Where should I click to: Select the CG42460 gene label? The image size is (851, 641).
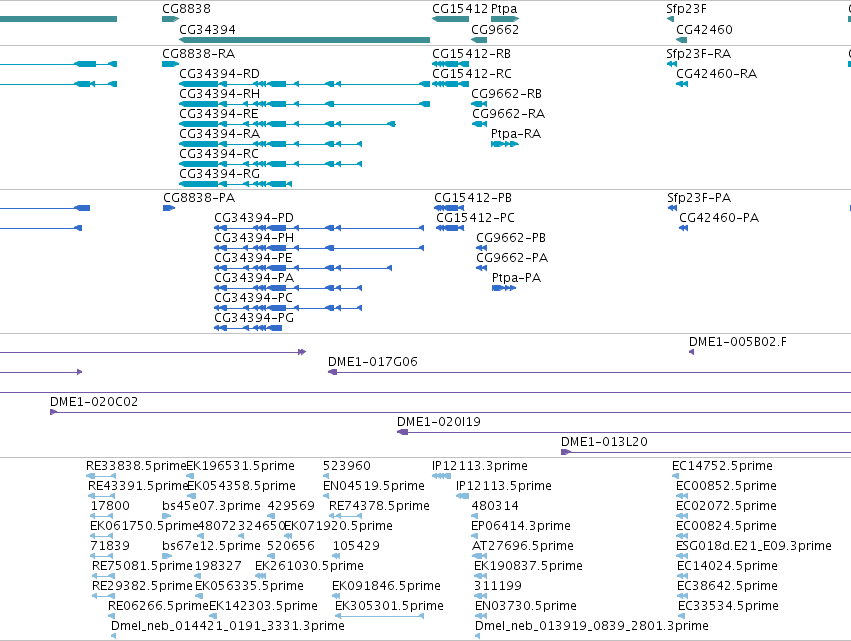point(704,30)
